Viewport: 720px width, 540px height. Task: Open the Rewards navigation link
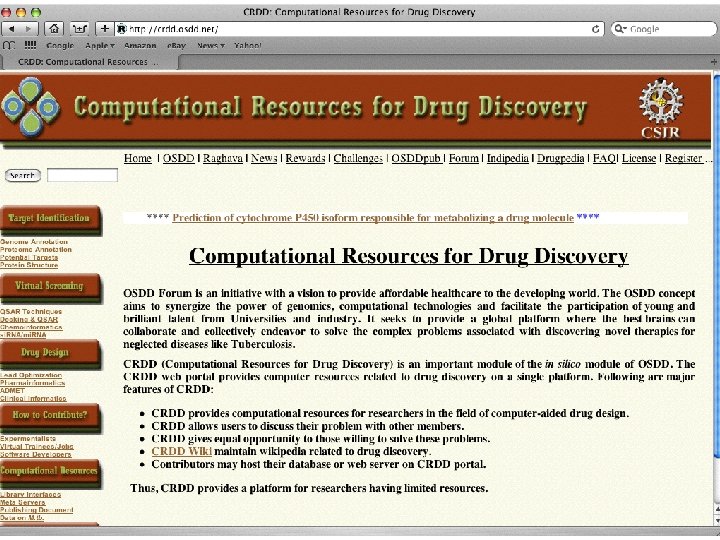pyautogui.click(x=305, y=158)
